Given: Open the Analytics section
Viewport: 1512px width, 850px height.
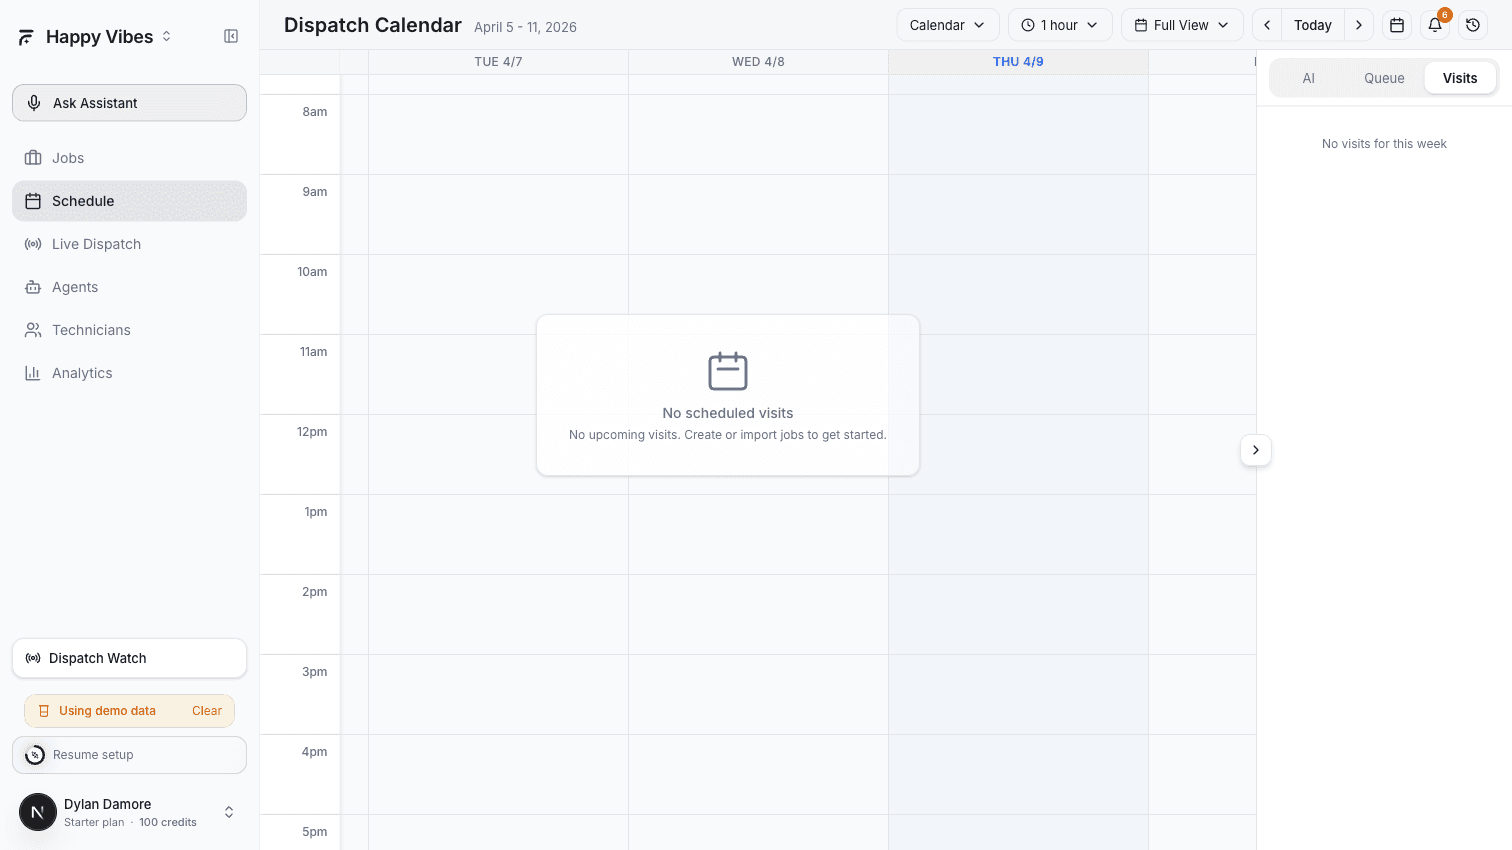Looking at the screenshot, I should 81,373.
